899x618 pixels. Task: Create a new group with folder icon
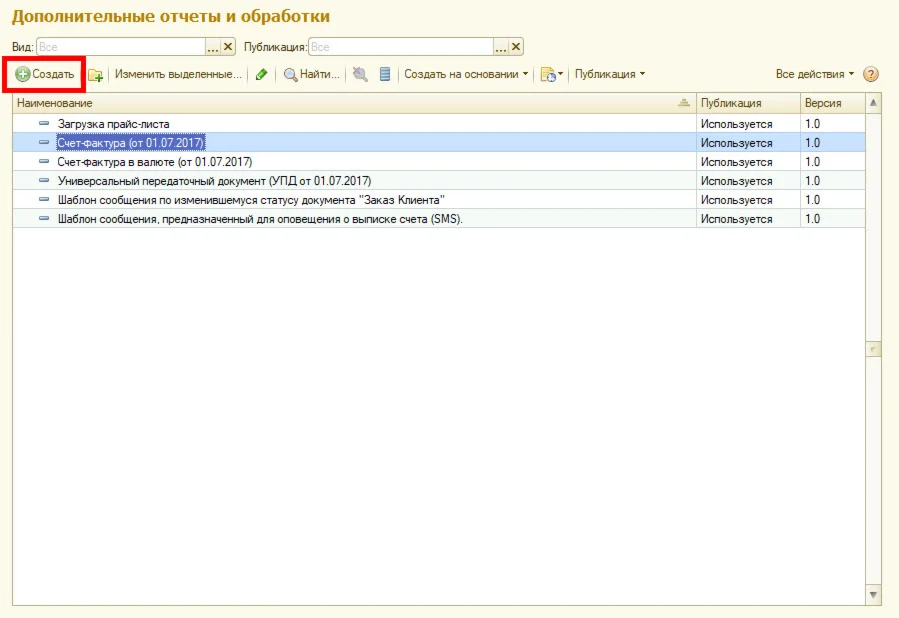(95, 75)
